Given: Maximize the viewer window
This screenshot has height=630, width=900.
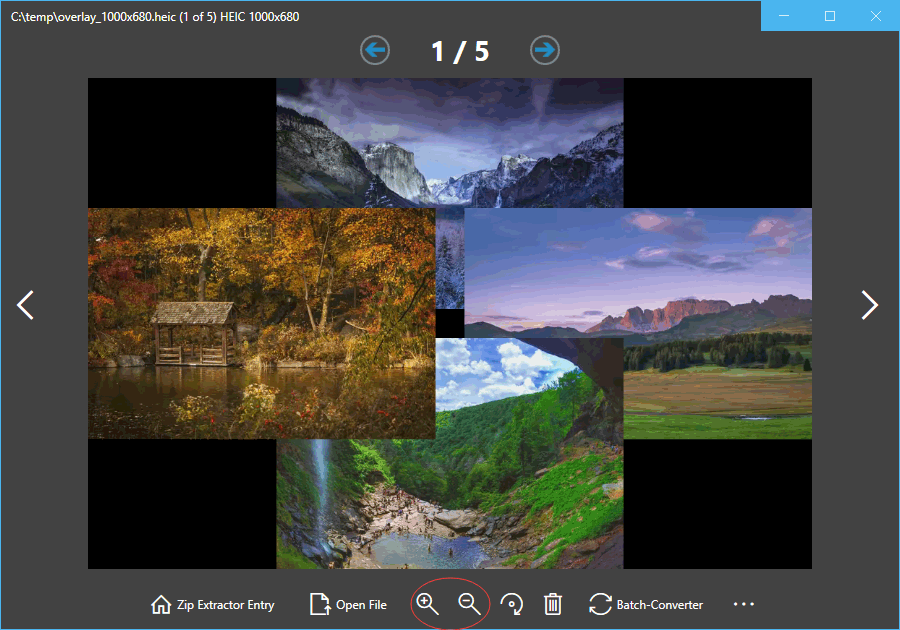Looking at the screenshot, I should [829, 16].
